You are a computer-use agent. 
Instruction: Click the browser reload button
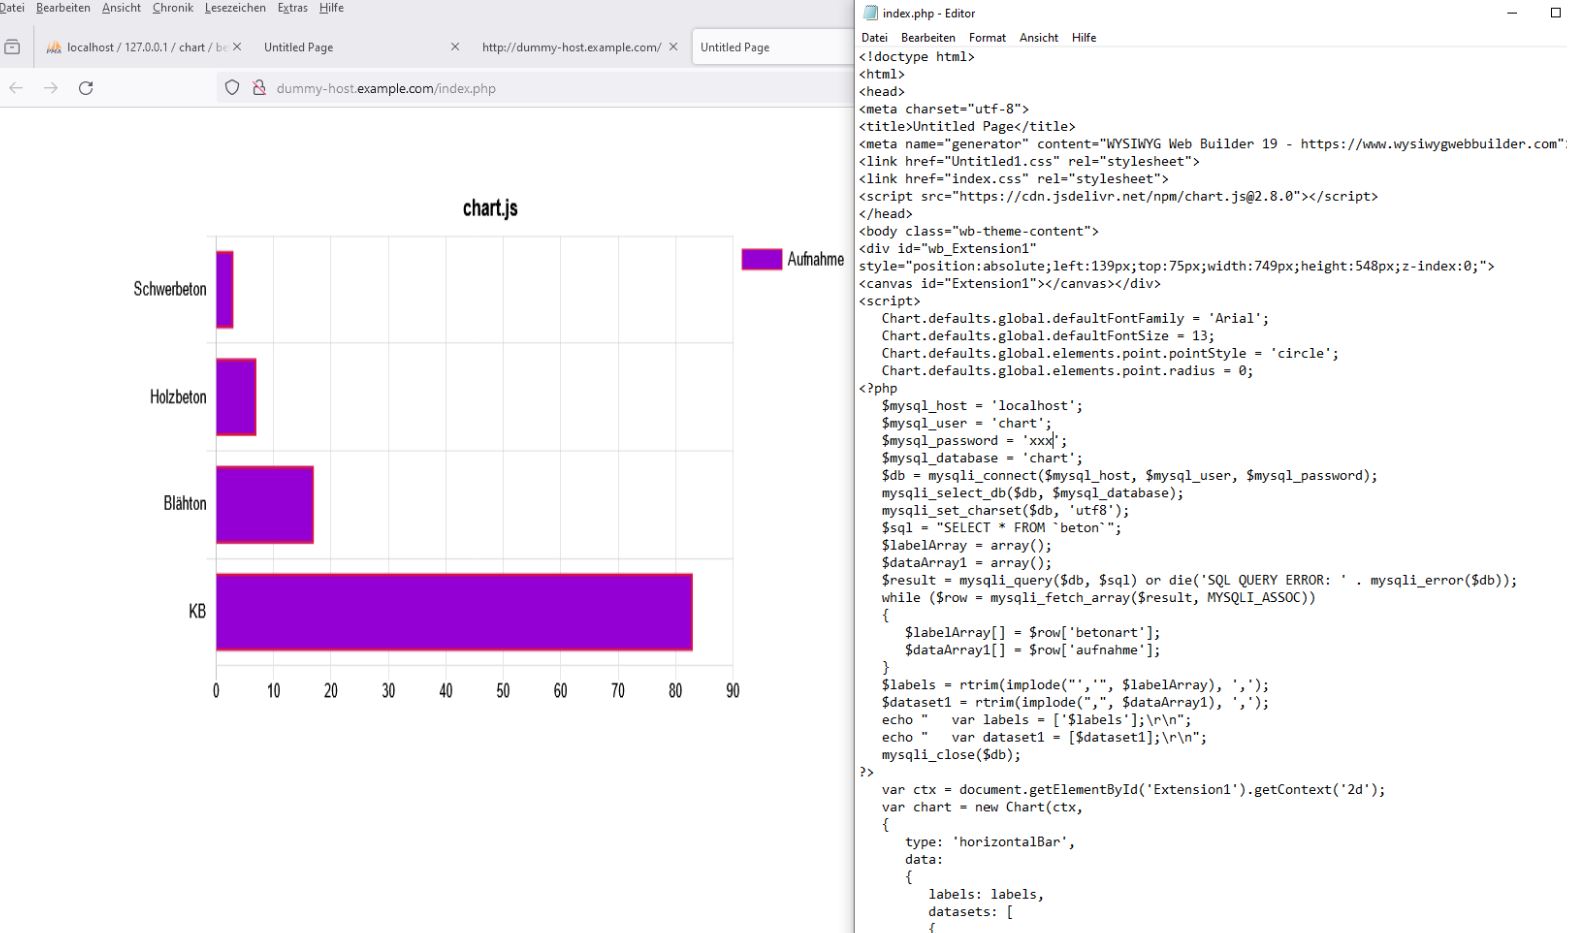coord(86,88)
